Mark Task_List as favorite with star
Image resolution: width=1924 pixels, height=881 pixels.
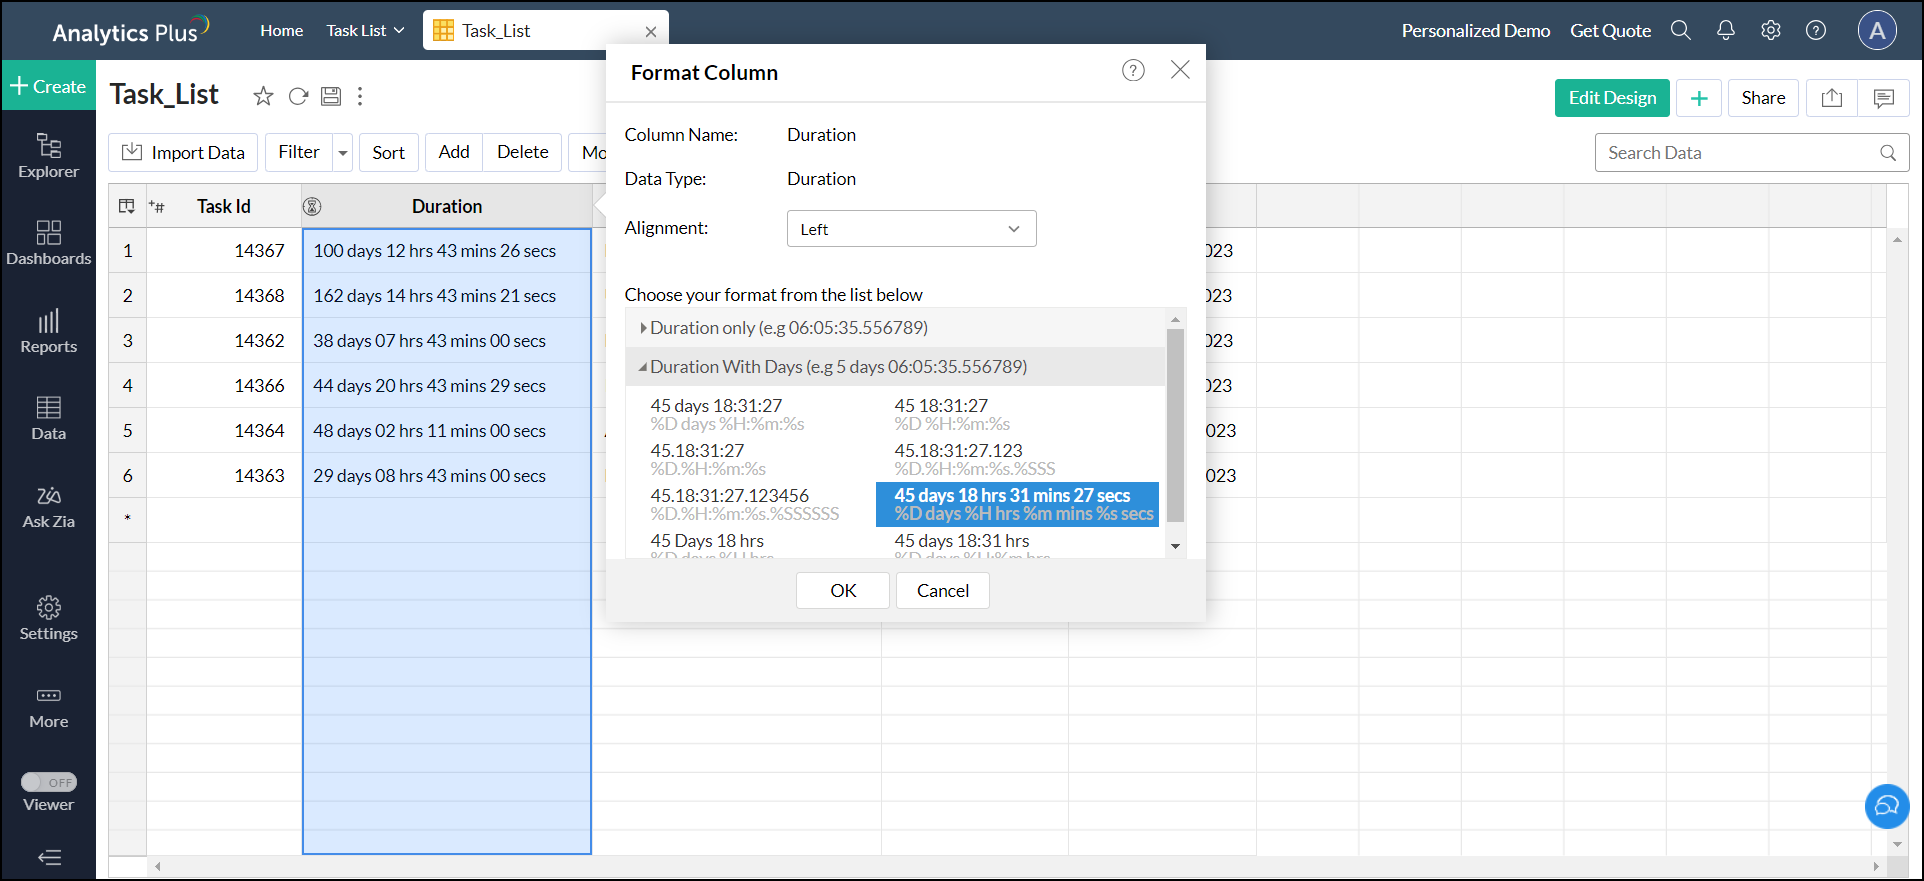(x=263, y=96)
